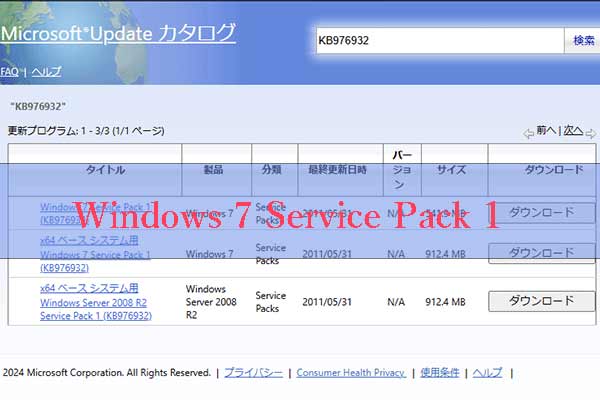Image resolution: width=600 pixels, height=400 pixels.
Task: Sort by バージョン column header
Action: [402, 170]
